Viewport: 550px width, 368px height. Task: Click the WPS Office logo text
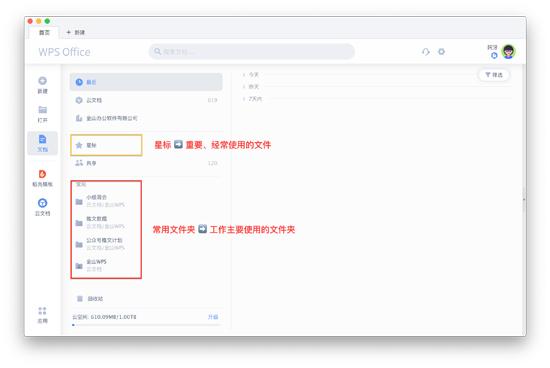tap(64, 52)
